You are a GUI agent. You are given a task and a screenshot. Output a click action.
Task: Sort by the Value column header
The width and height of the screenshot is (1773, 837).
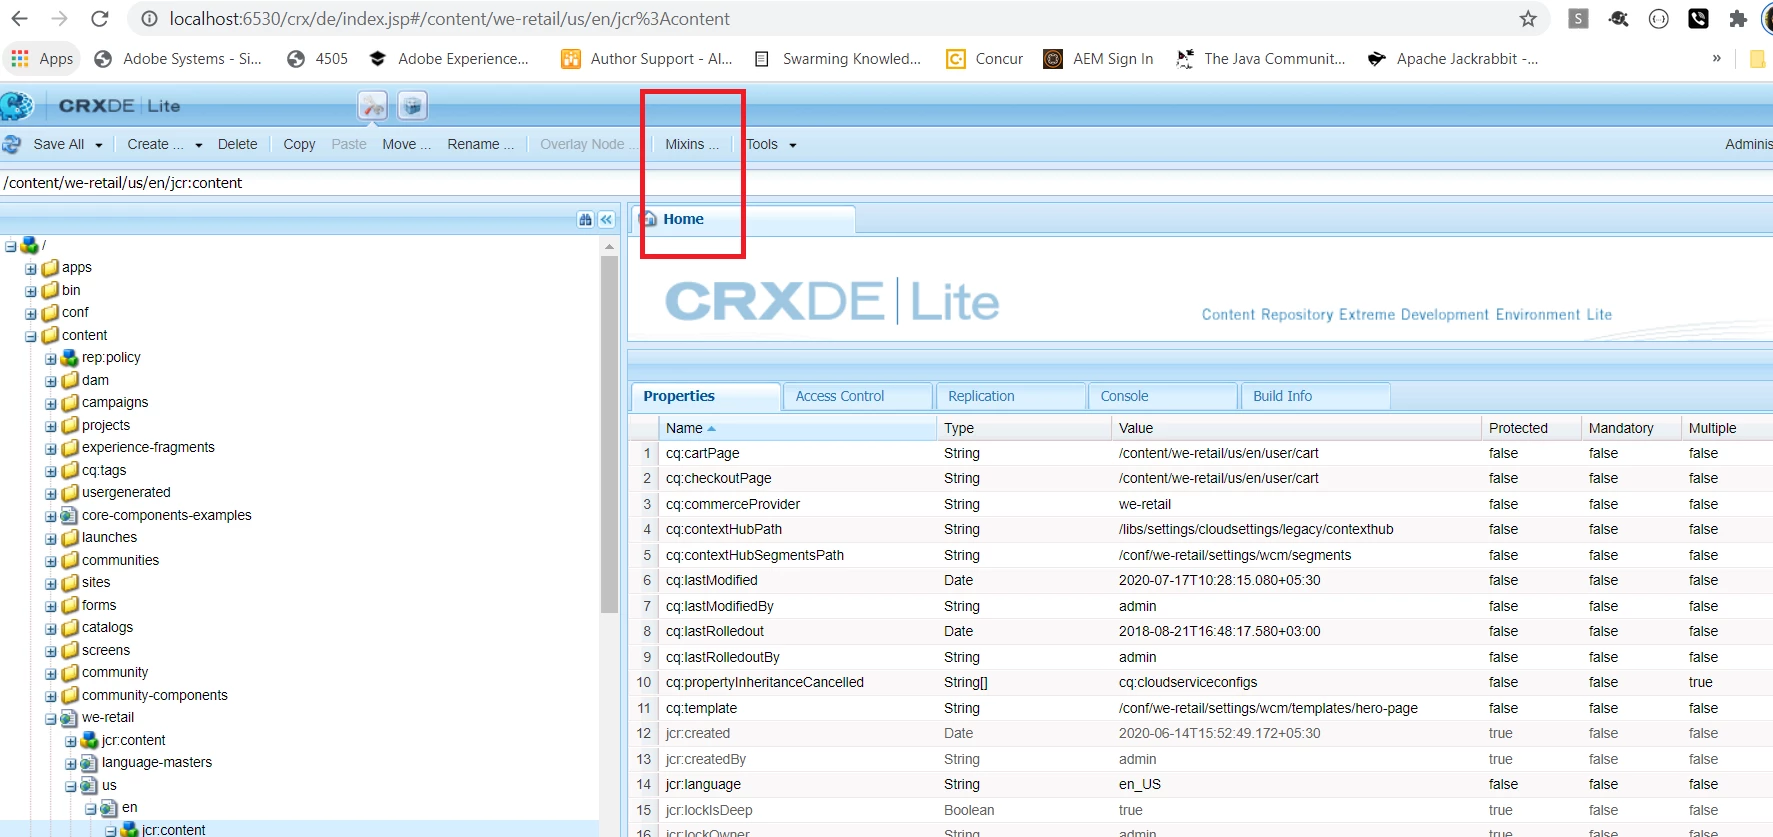pos(1296,428)
